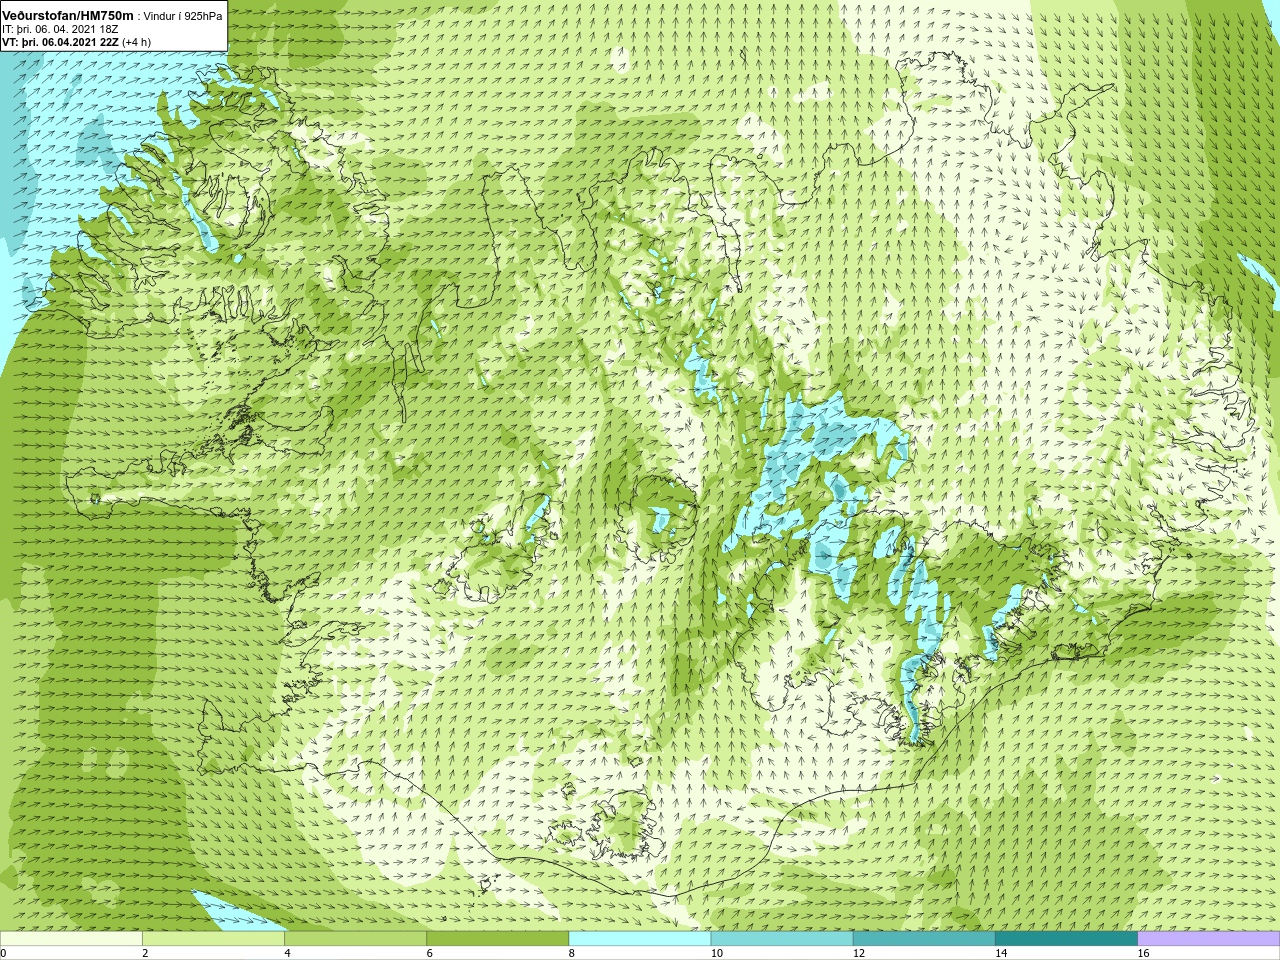Image resolution: width=1280 pixels, height=960 pixels.
Task: Click the IT initial time line 18Z
Action: point(60,29)
